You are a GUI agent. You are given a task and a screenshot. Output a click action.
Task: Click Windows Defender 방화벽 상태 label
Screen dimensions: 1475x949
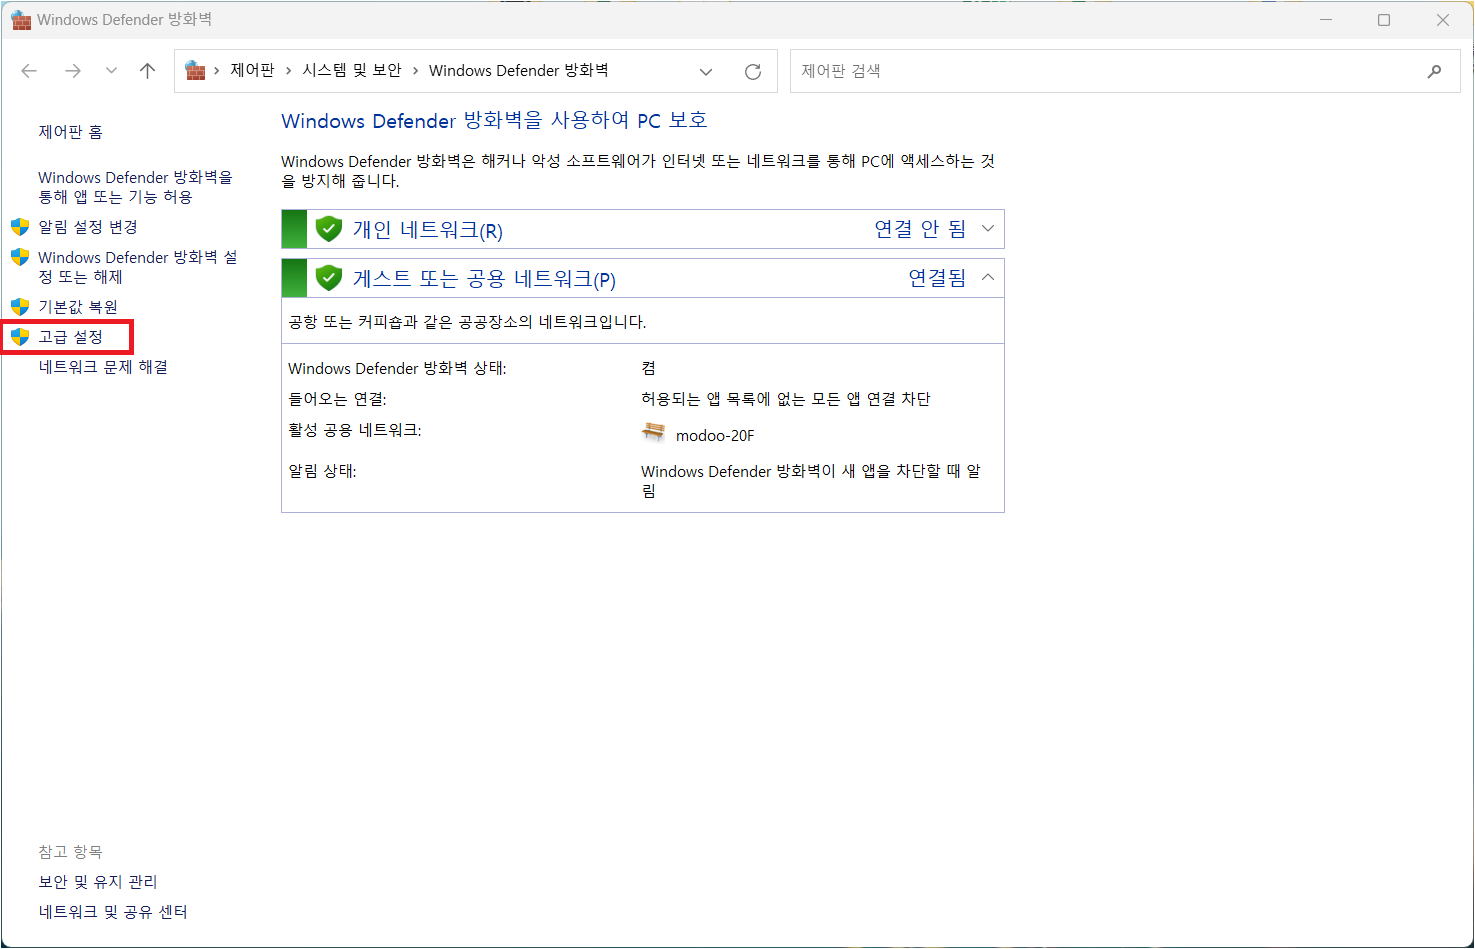click(397, 369)
